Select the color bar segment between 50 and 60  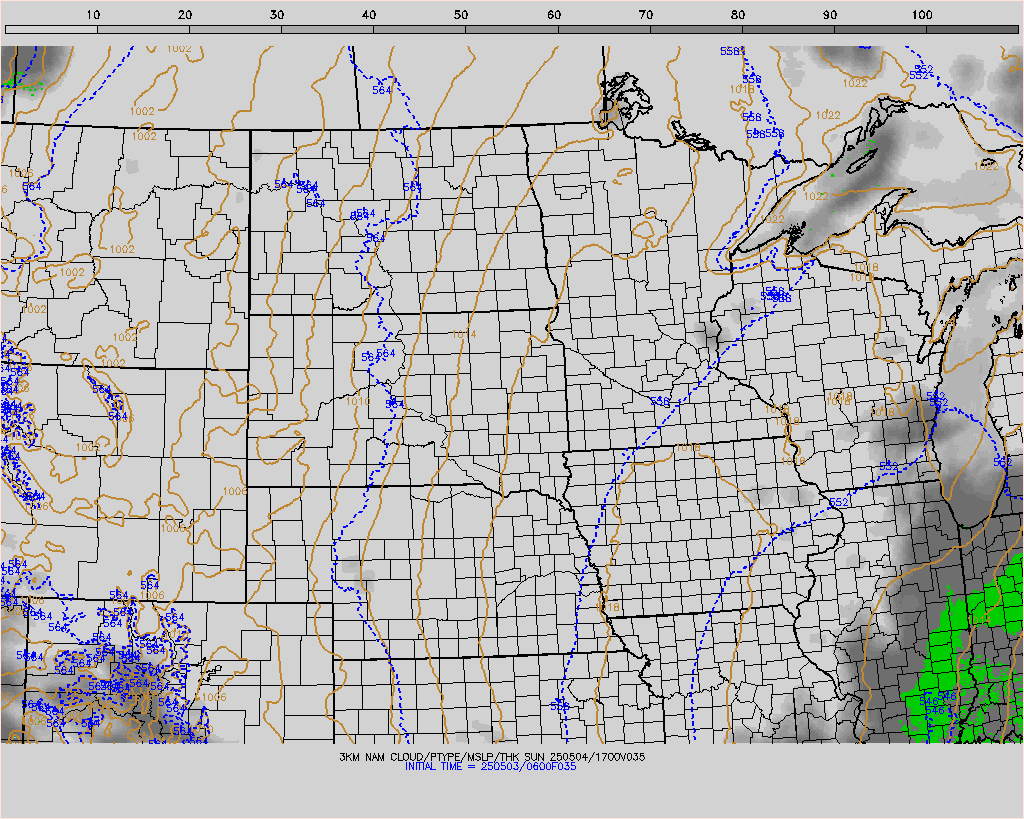[512, 29]
